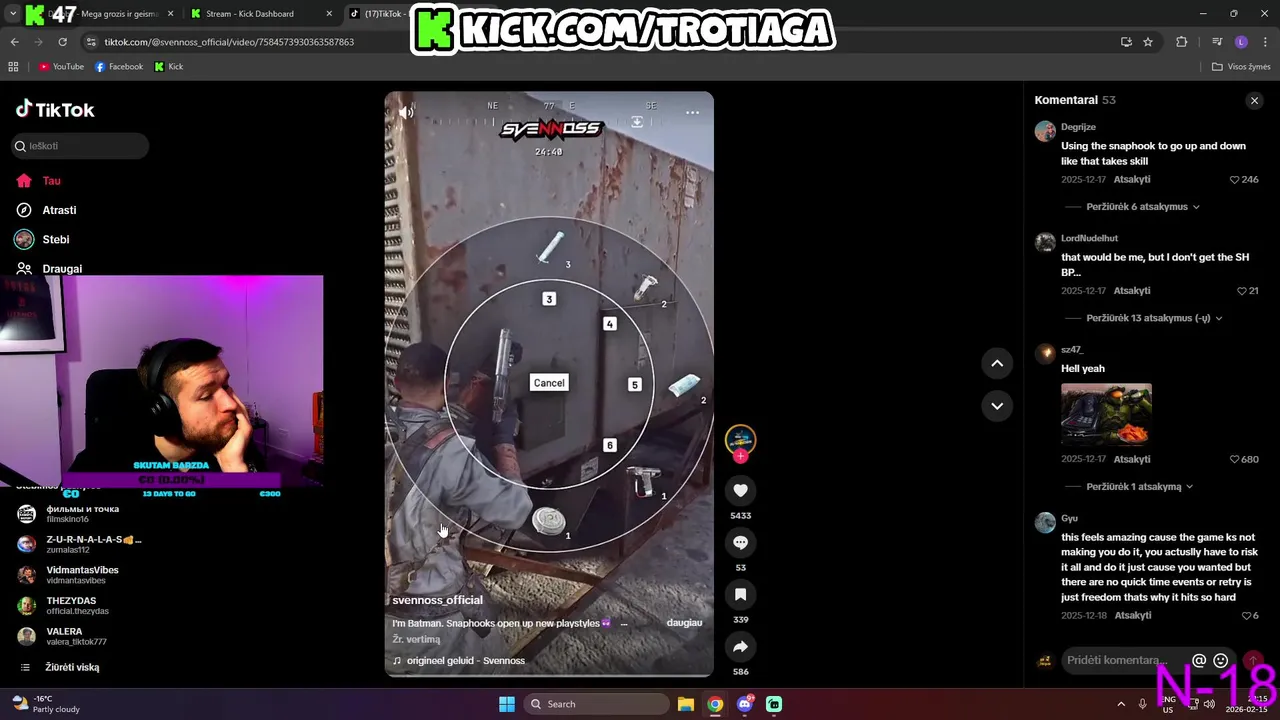Like sz47_'s comment with 680 likes
1280x720 pixels.
[1234, 459]
